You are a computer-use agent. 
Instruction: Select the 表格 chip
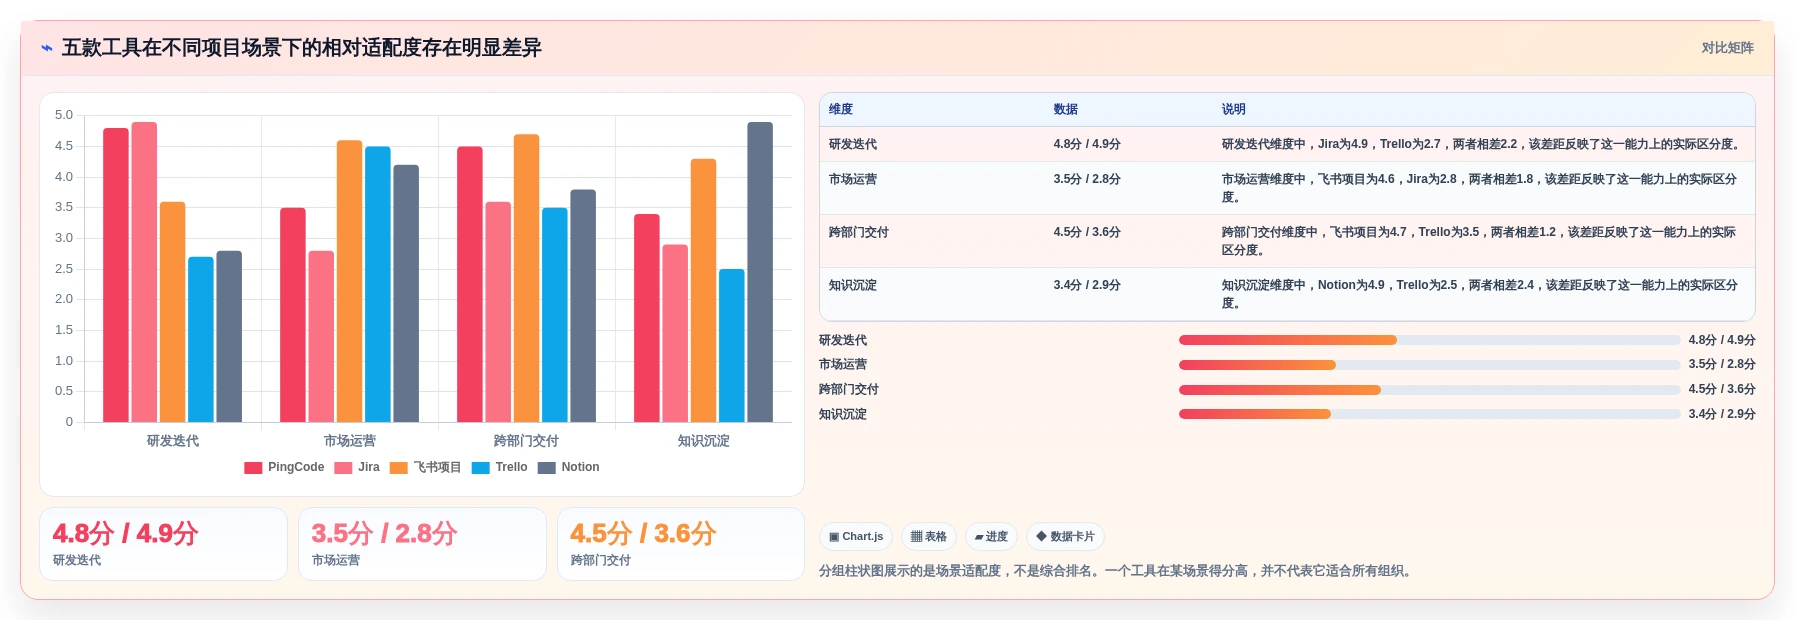tap(929, 537)
